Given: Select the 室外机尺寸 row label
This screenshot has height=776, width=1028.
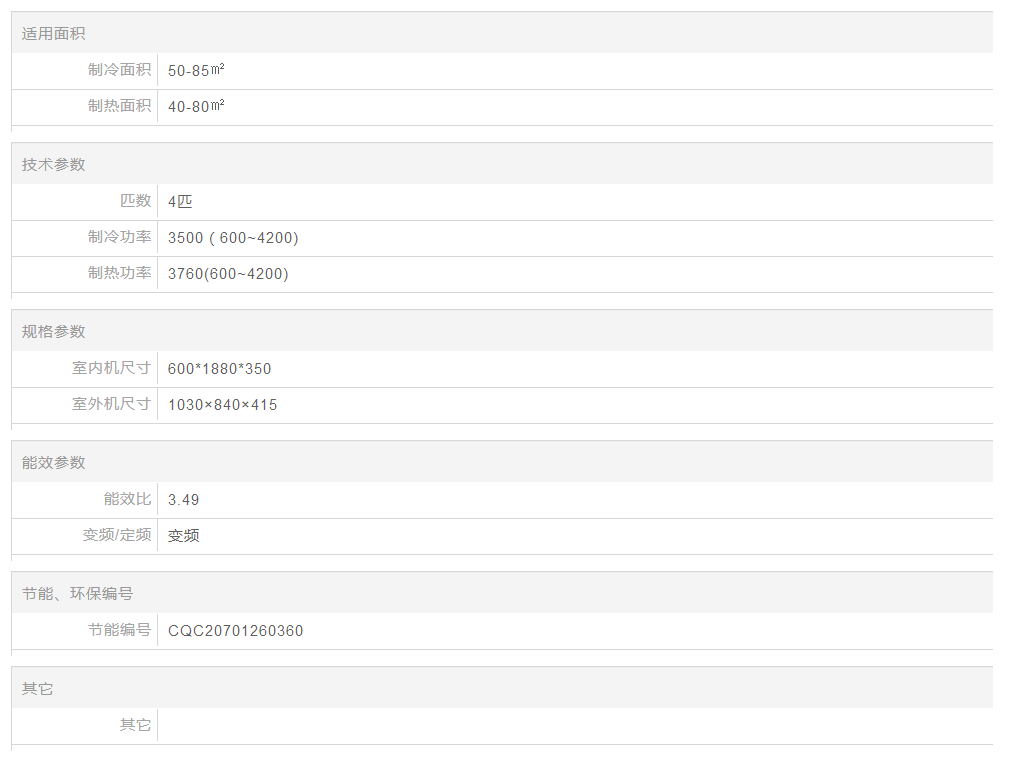Looking at the screenshot, I should click(111, 404).
